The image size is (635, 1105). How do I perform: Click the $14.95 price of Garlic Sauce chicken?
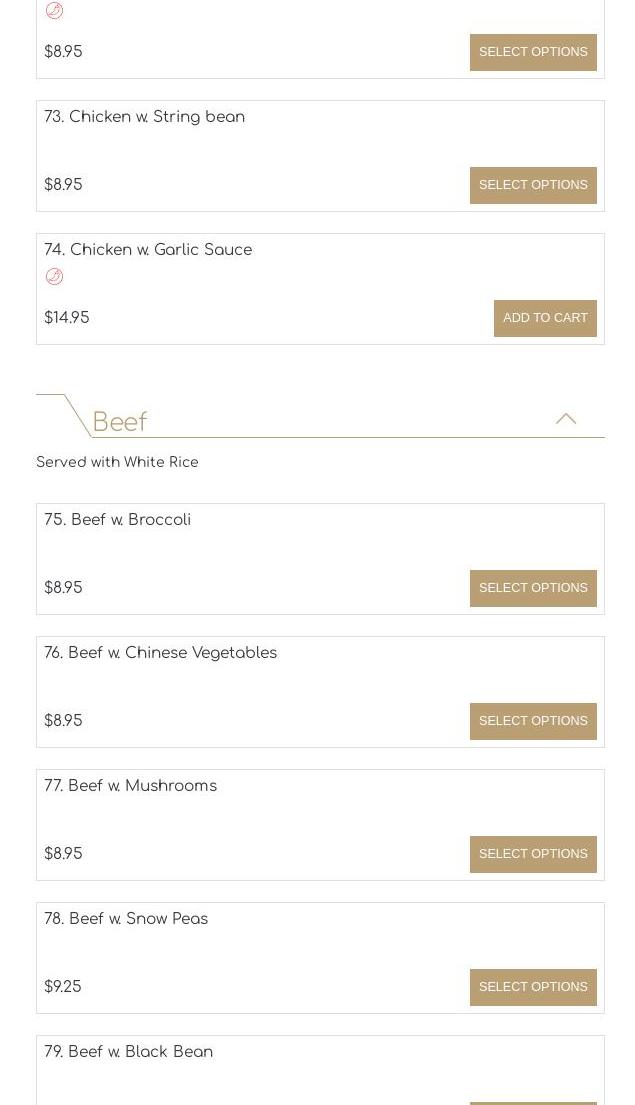coord(67,317)
